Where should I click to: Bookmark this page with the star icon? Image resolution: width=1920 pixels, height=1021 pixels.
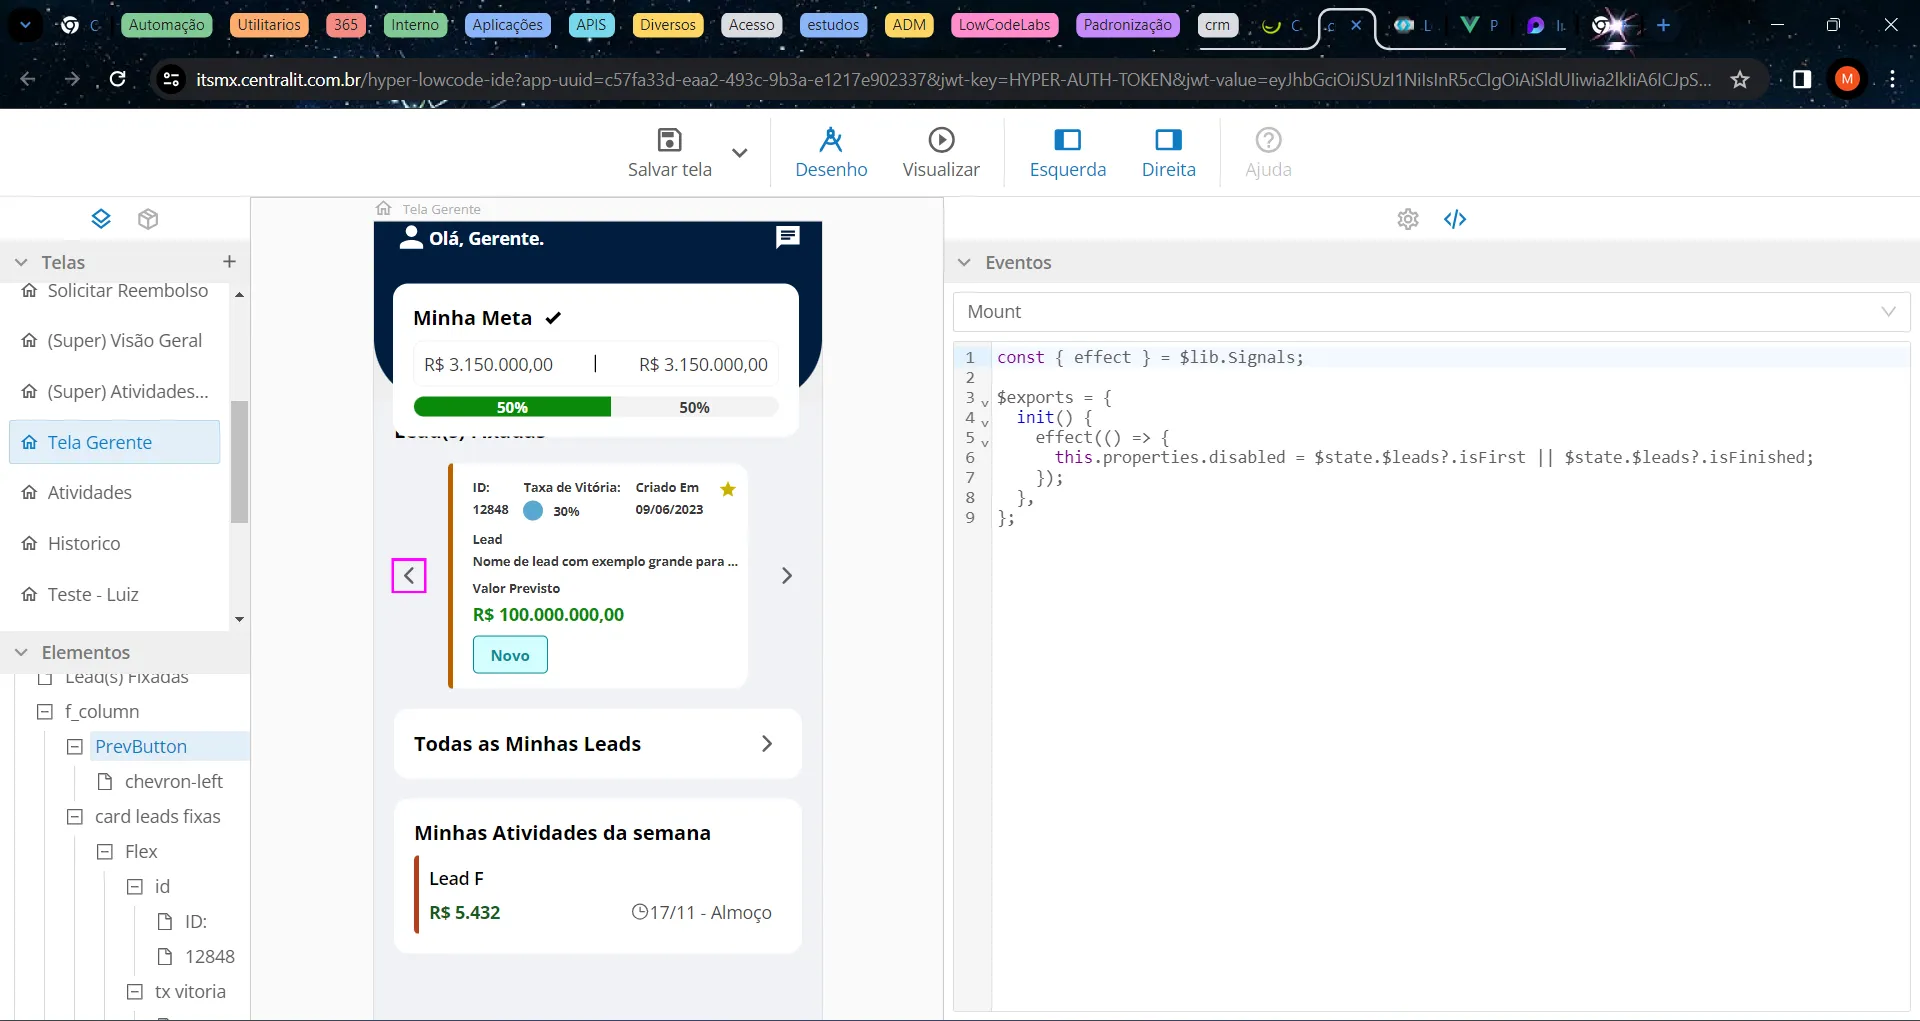pos(1740,79)
